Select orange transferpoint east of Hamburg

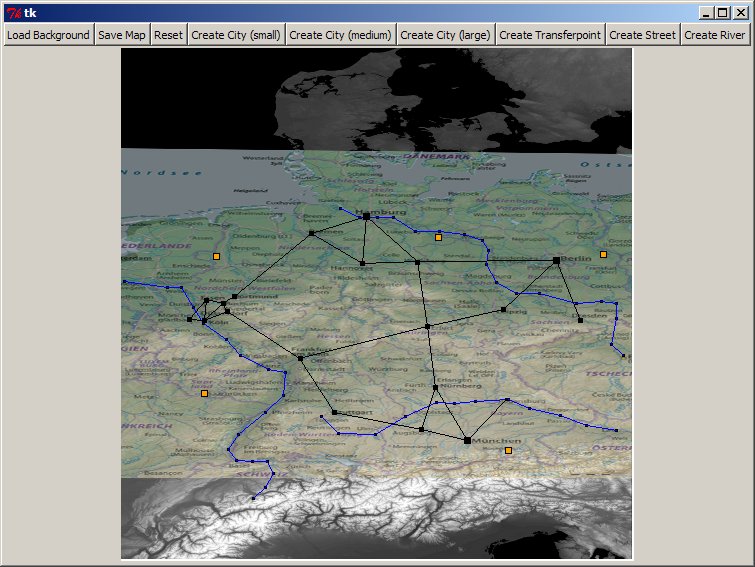pyautogui.click(x=438, y=237)
